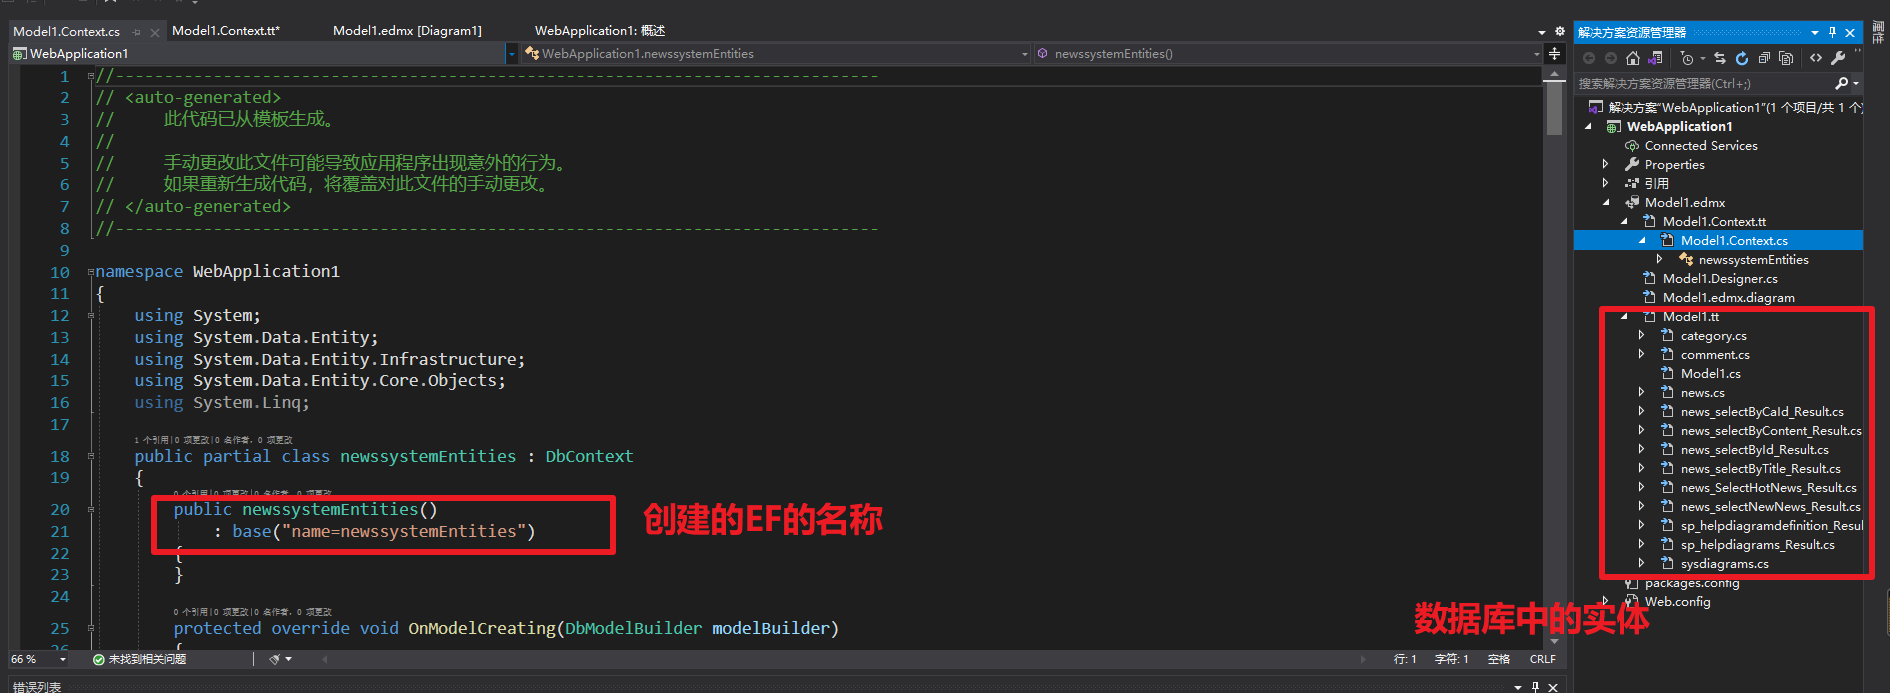The height and width of the screenshot is (693, 1890).
Task: Click the split editor icon above scrollbar
Action: point(1554,53)
